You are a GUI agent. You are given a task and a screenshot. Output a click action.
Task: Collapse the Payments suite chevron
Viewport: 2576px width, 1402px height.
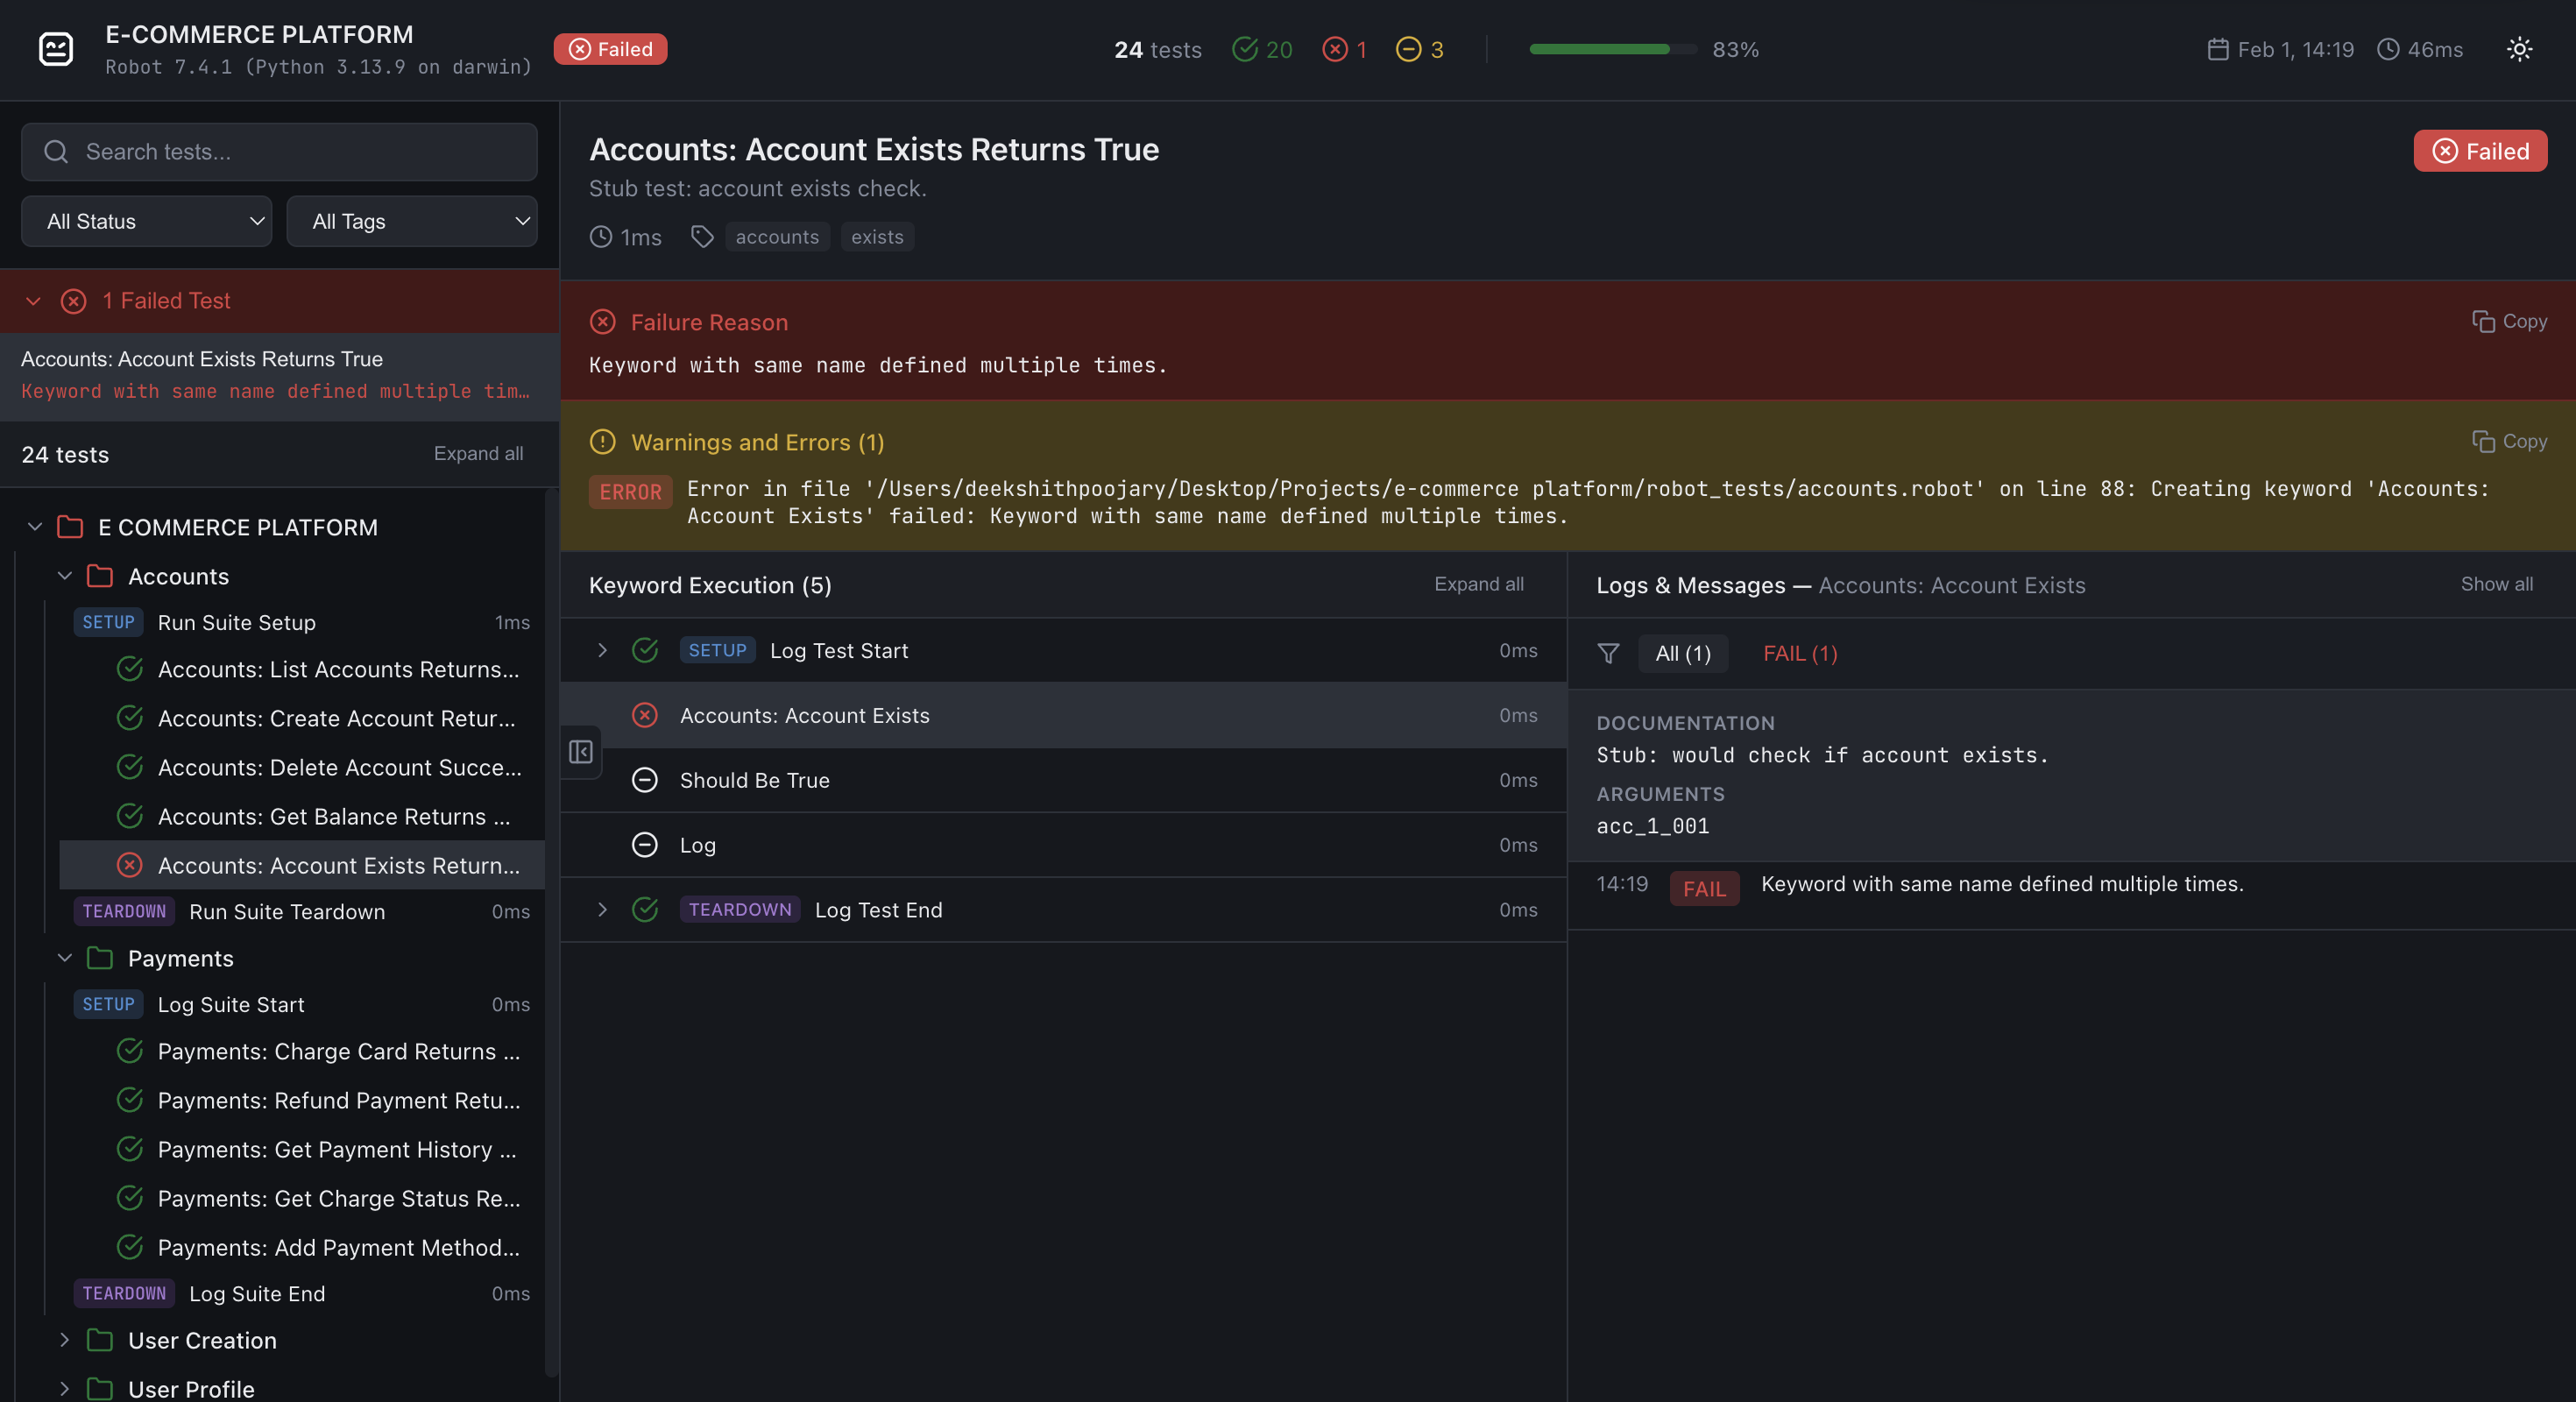[65, 958]
